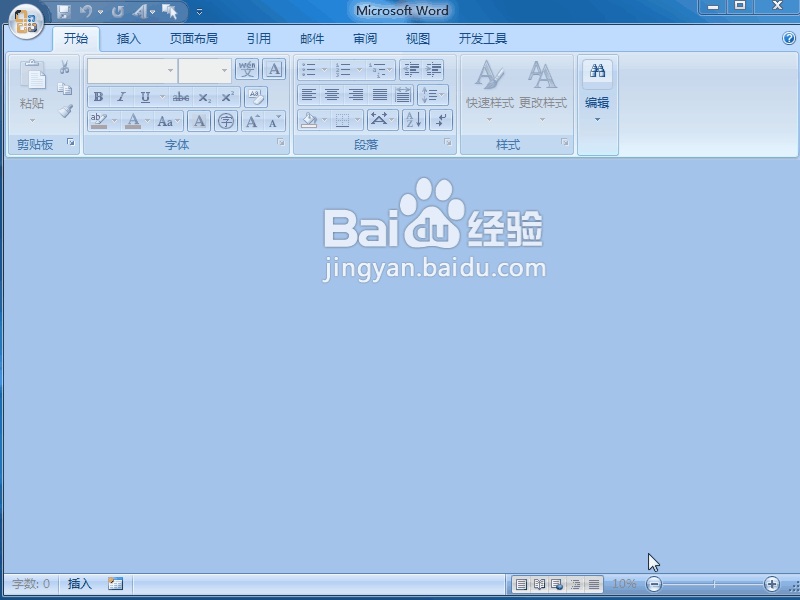The height and width of the screenshot is (600, 800).
Task: Grow font size
Action: [x=253, y=121]
